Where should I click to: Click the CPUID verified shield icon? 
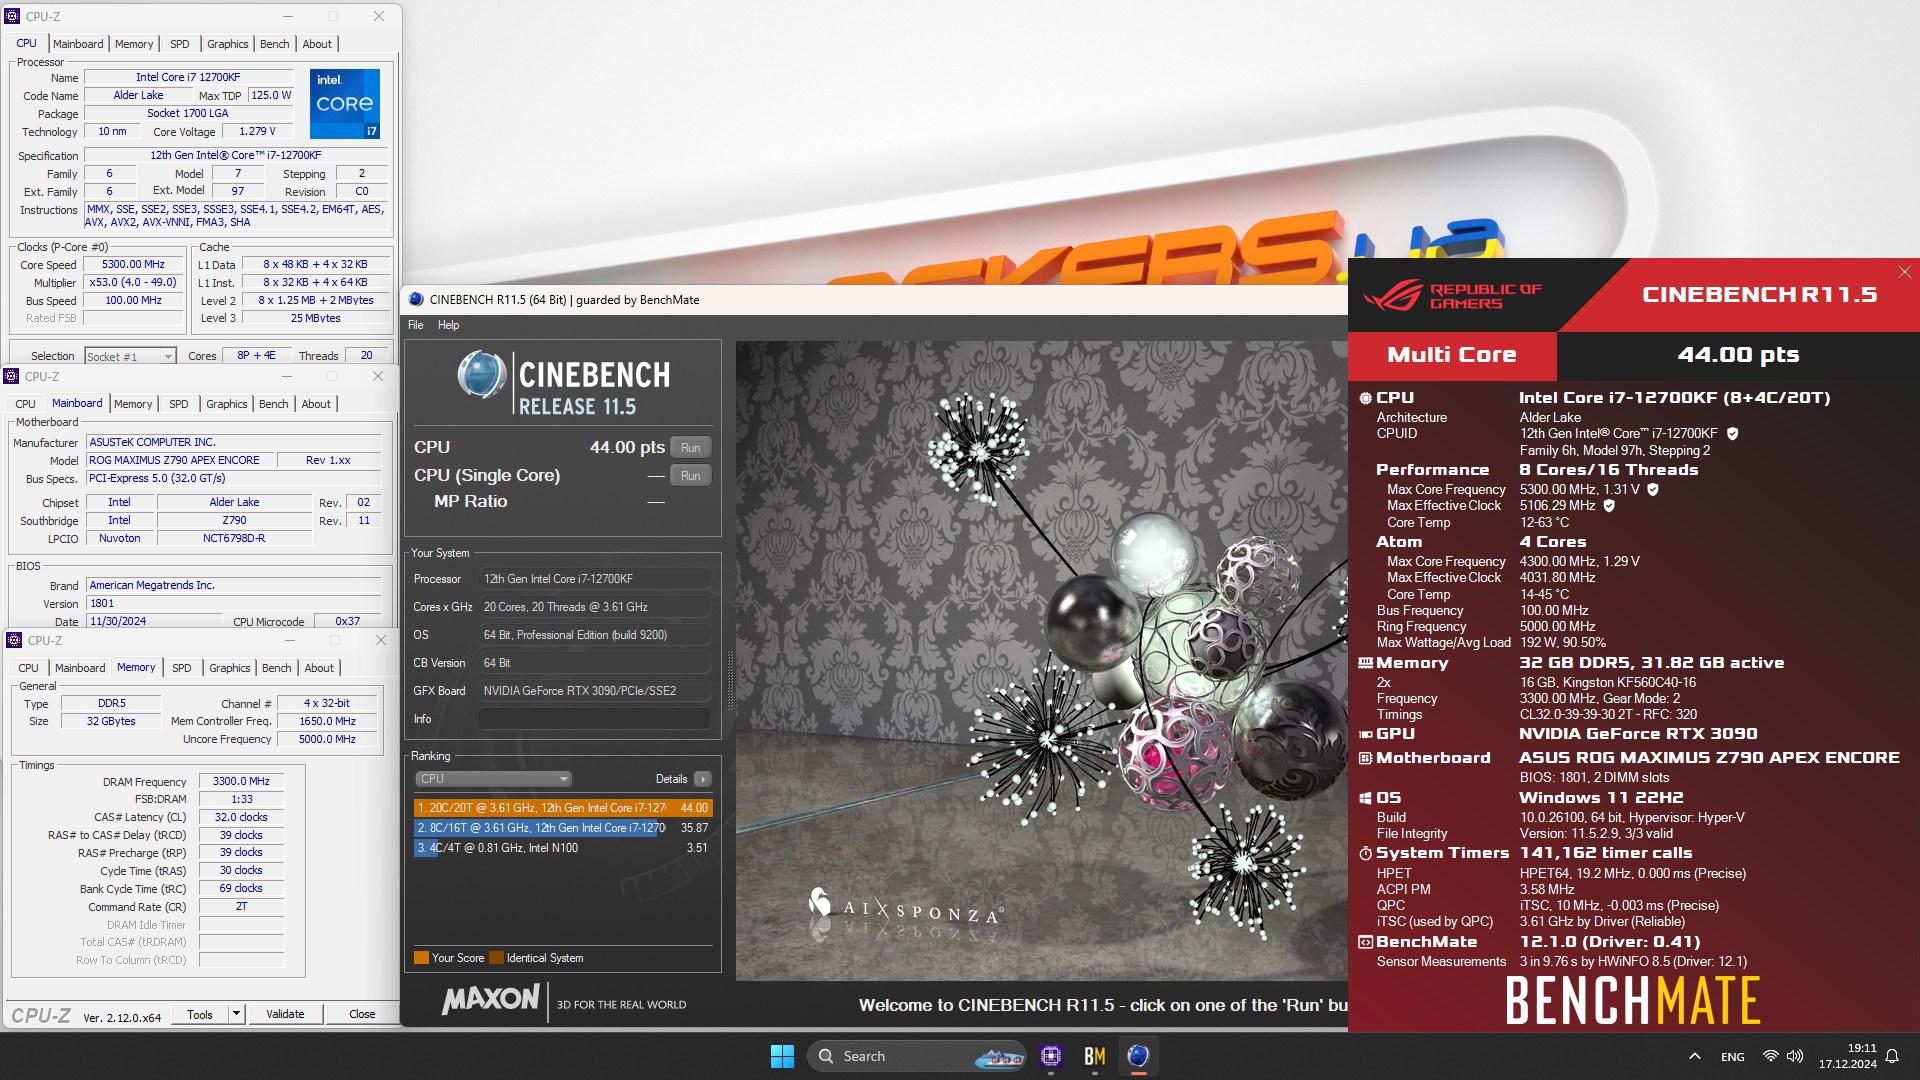pyautogui.click(x=1732, y=434)
